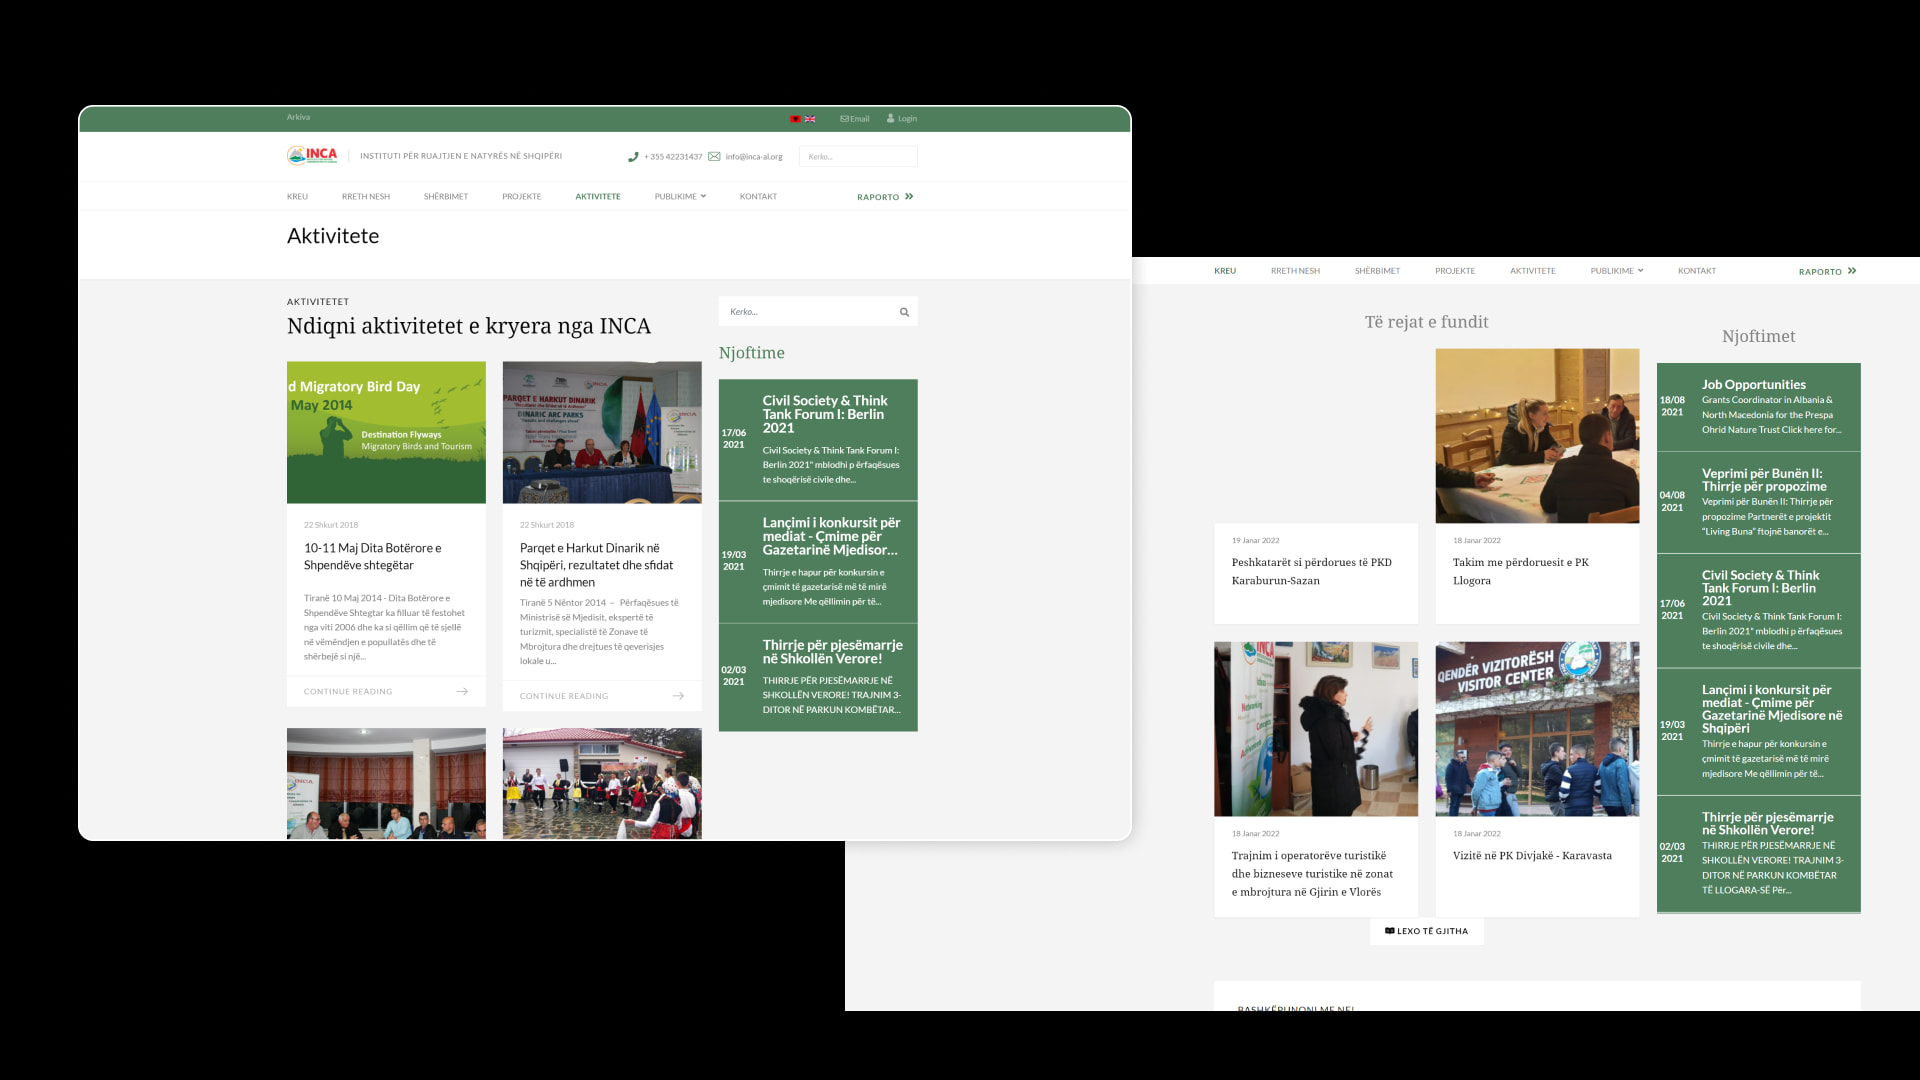
Task: Open PROJEKTE in right window
Action: pyautogui.click(x=1455, y=271)
